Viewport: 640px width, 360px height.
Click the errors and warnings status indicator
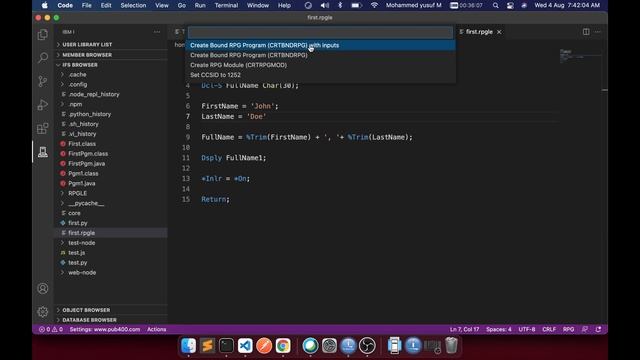coord(51,329)
